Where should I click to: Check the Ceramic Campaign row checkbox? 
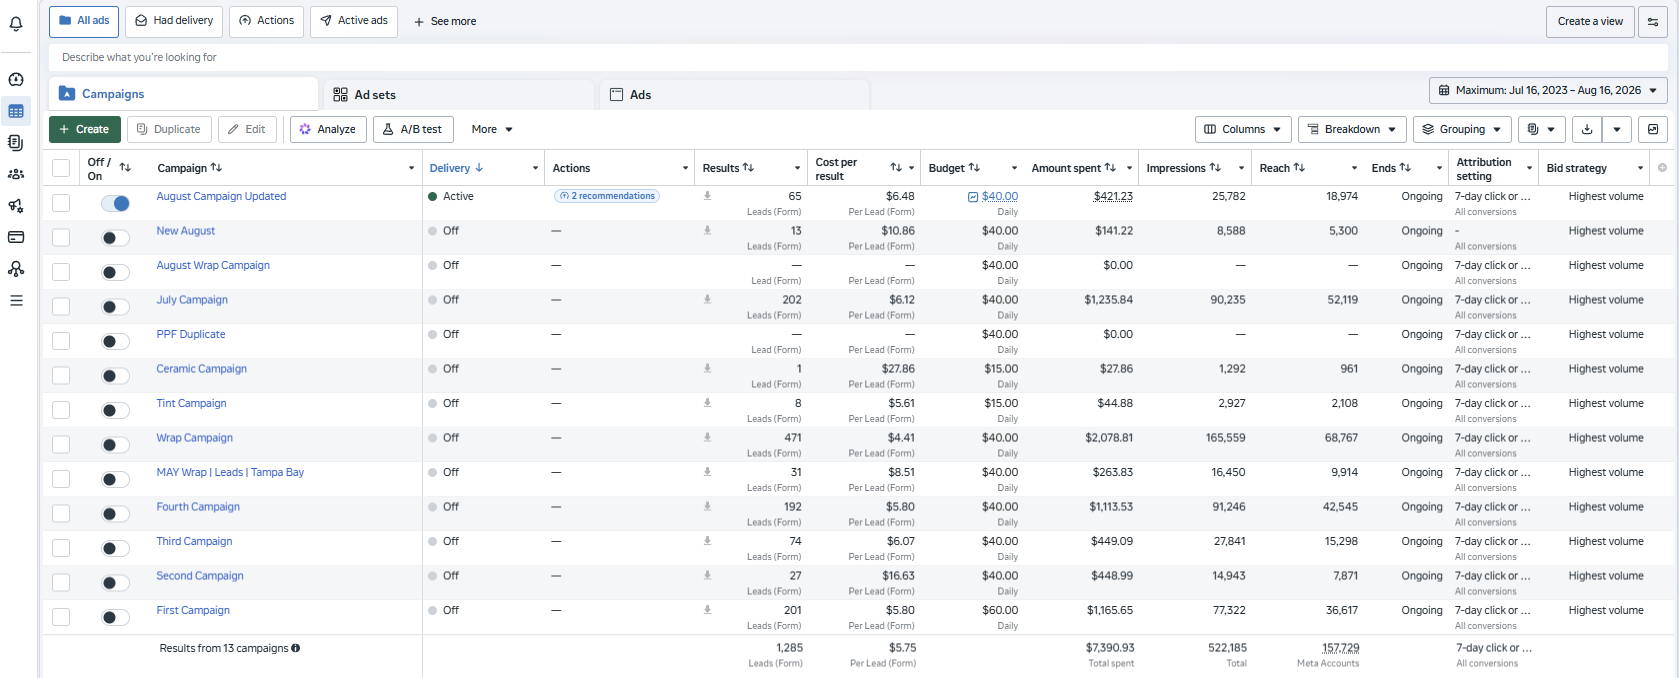pos(61,376)
